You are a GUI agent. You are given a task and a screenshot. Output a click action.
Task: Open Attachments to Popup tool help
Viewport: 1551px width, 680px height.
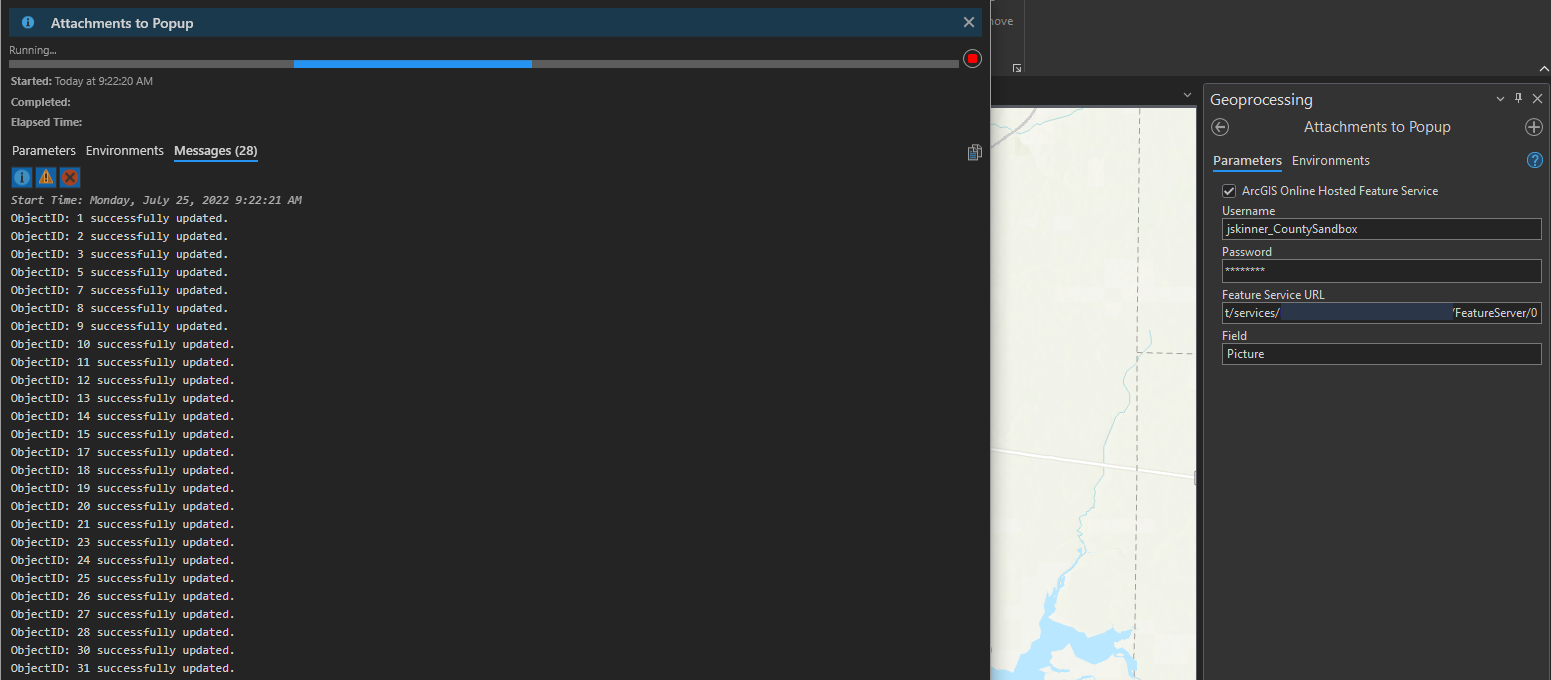(1534, 159)
